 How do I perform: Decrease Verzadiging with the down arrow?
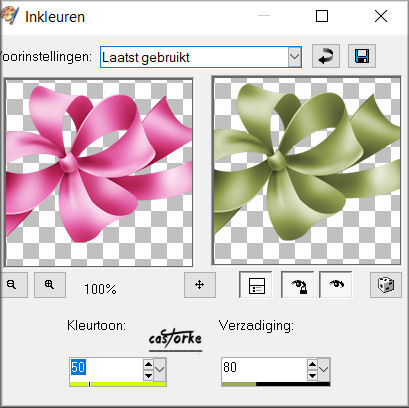point(312,375)
